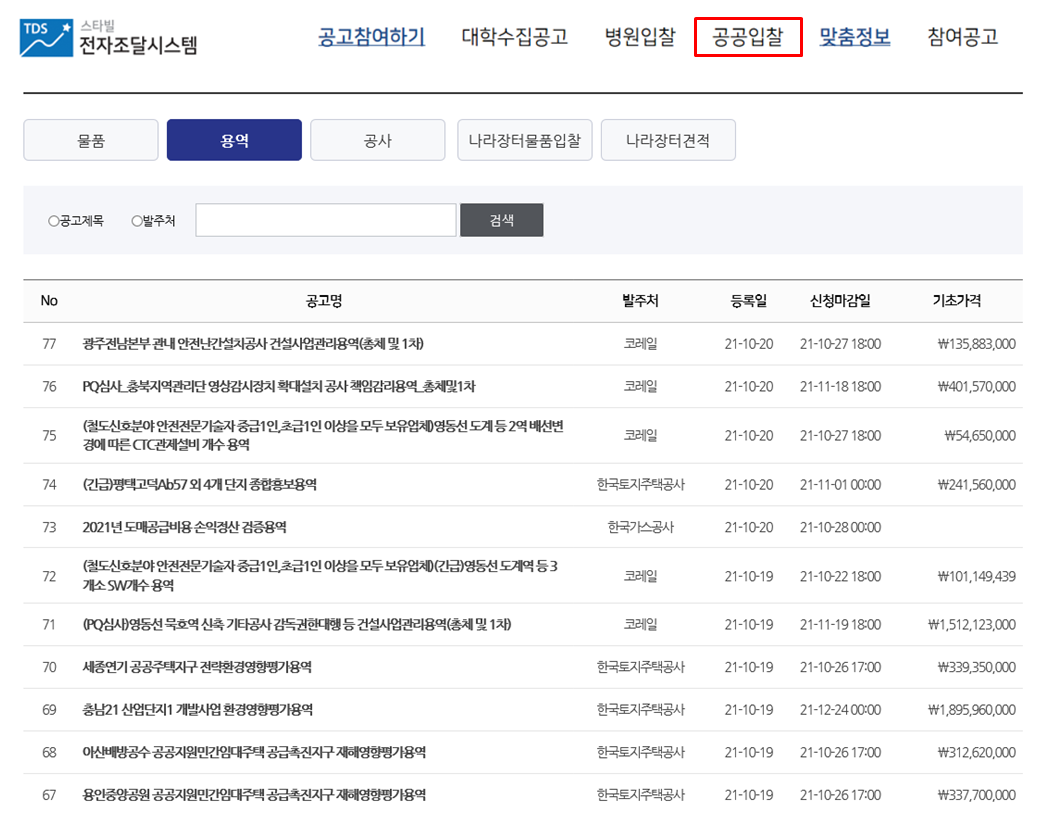Open the 맞춤정보 menu
Viewport: 1048px width, 831px height.
tap(855, 36)
